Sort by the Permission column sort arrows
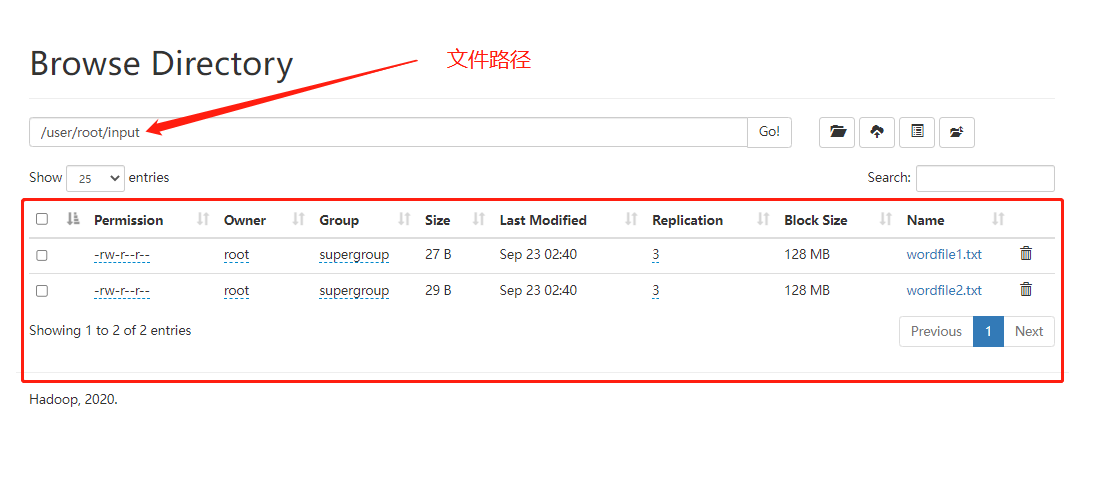 click(x=203, y=220)
